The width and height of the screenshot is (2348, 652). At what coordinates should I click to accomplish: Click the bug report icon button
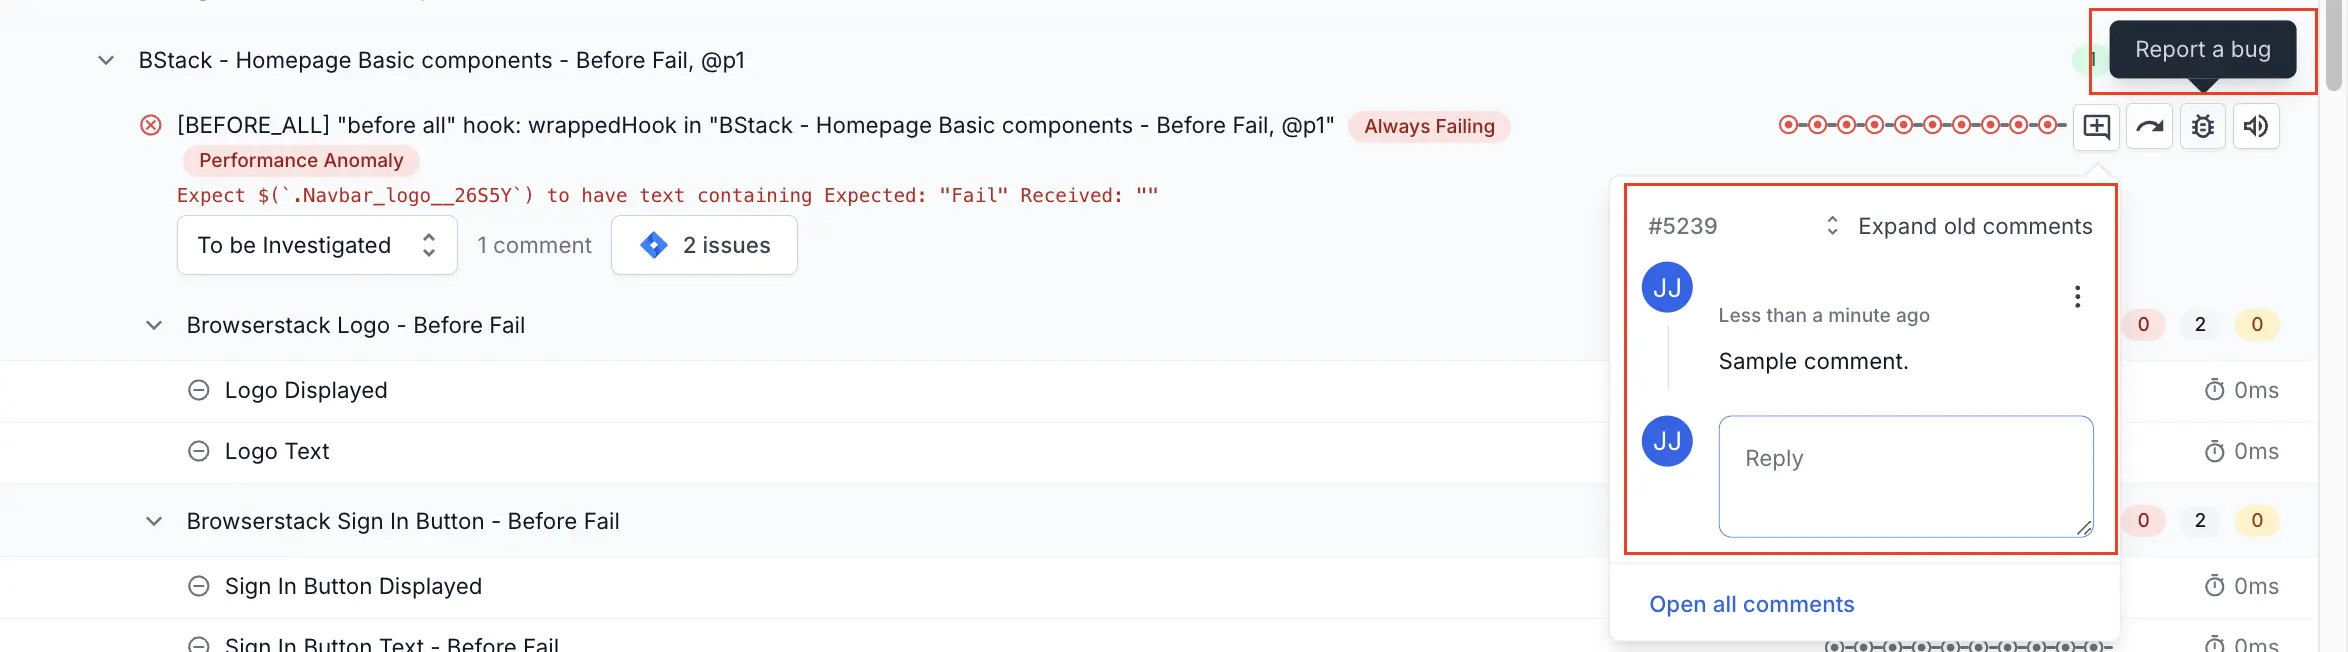2202,126
